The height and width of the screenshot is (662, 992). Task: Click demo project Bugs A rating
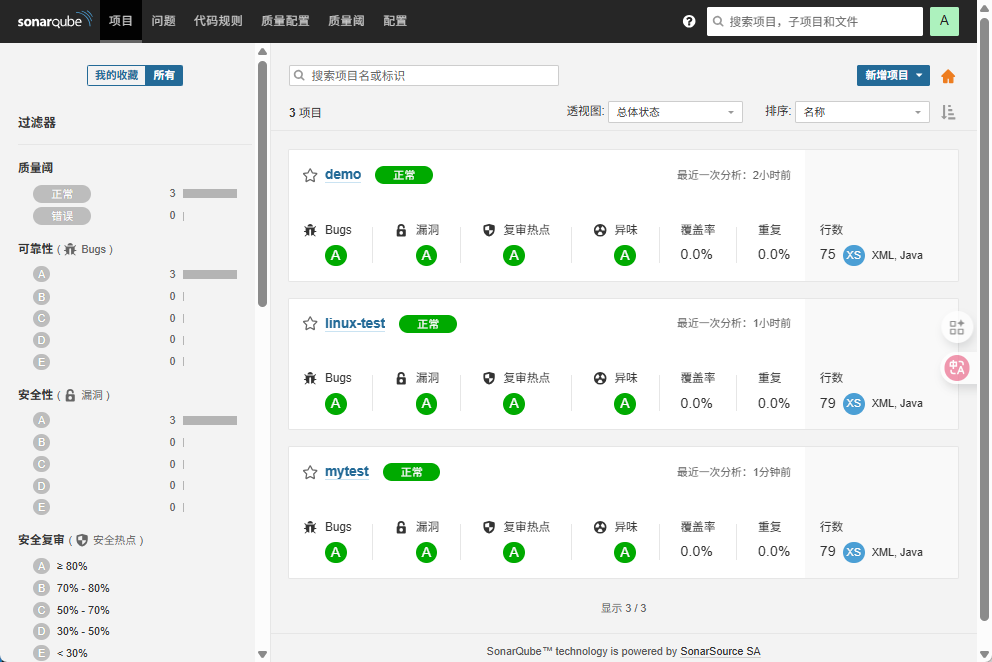(336, 256)
